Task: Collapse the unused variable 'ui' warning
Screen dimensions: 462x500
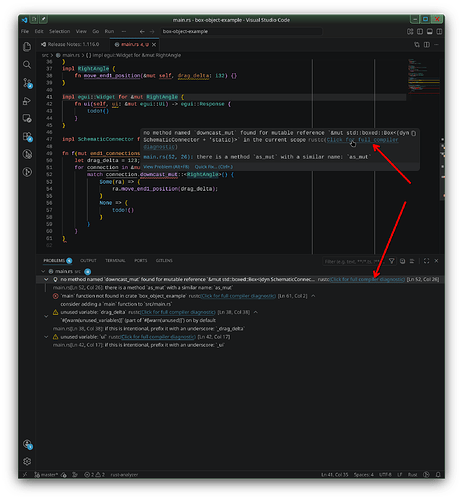Action: coord(46,337)
